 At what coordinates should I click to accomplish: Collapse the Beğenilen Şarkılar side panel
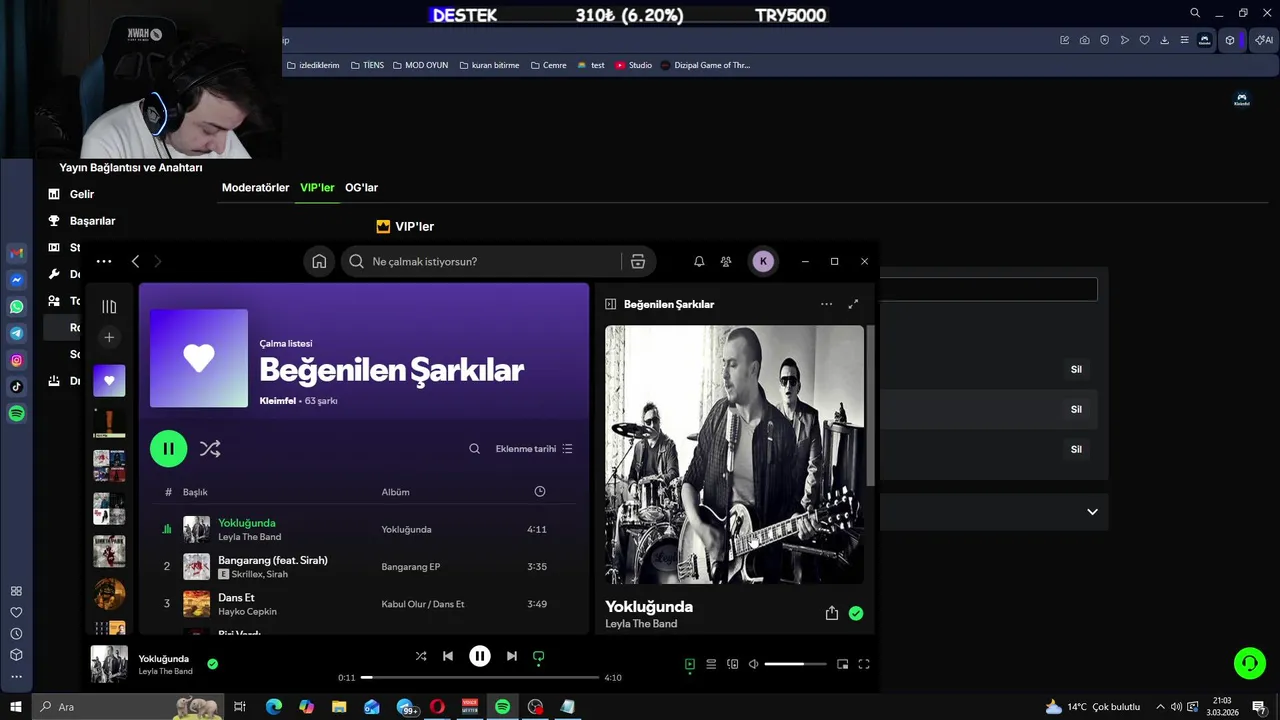(610, 304)
